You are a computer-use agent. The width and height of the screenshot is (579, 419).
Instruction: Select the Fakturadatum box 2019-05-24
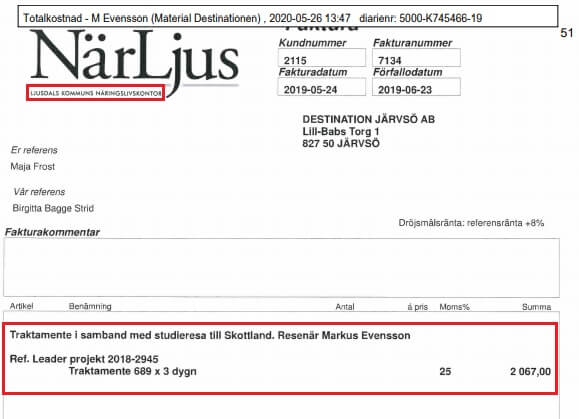pyautogui.click(x=322, y=87)
